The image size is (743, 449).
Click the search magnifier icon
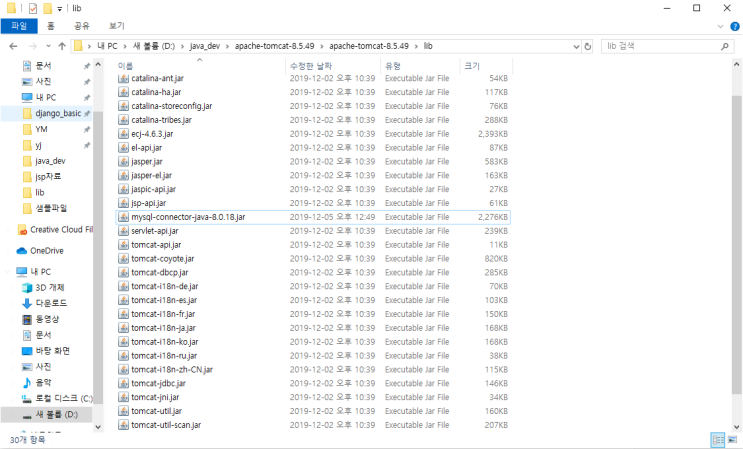724,46
